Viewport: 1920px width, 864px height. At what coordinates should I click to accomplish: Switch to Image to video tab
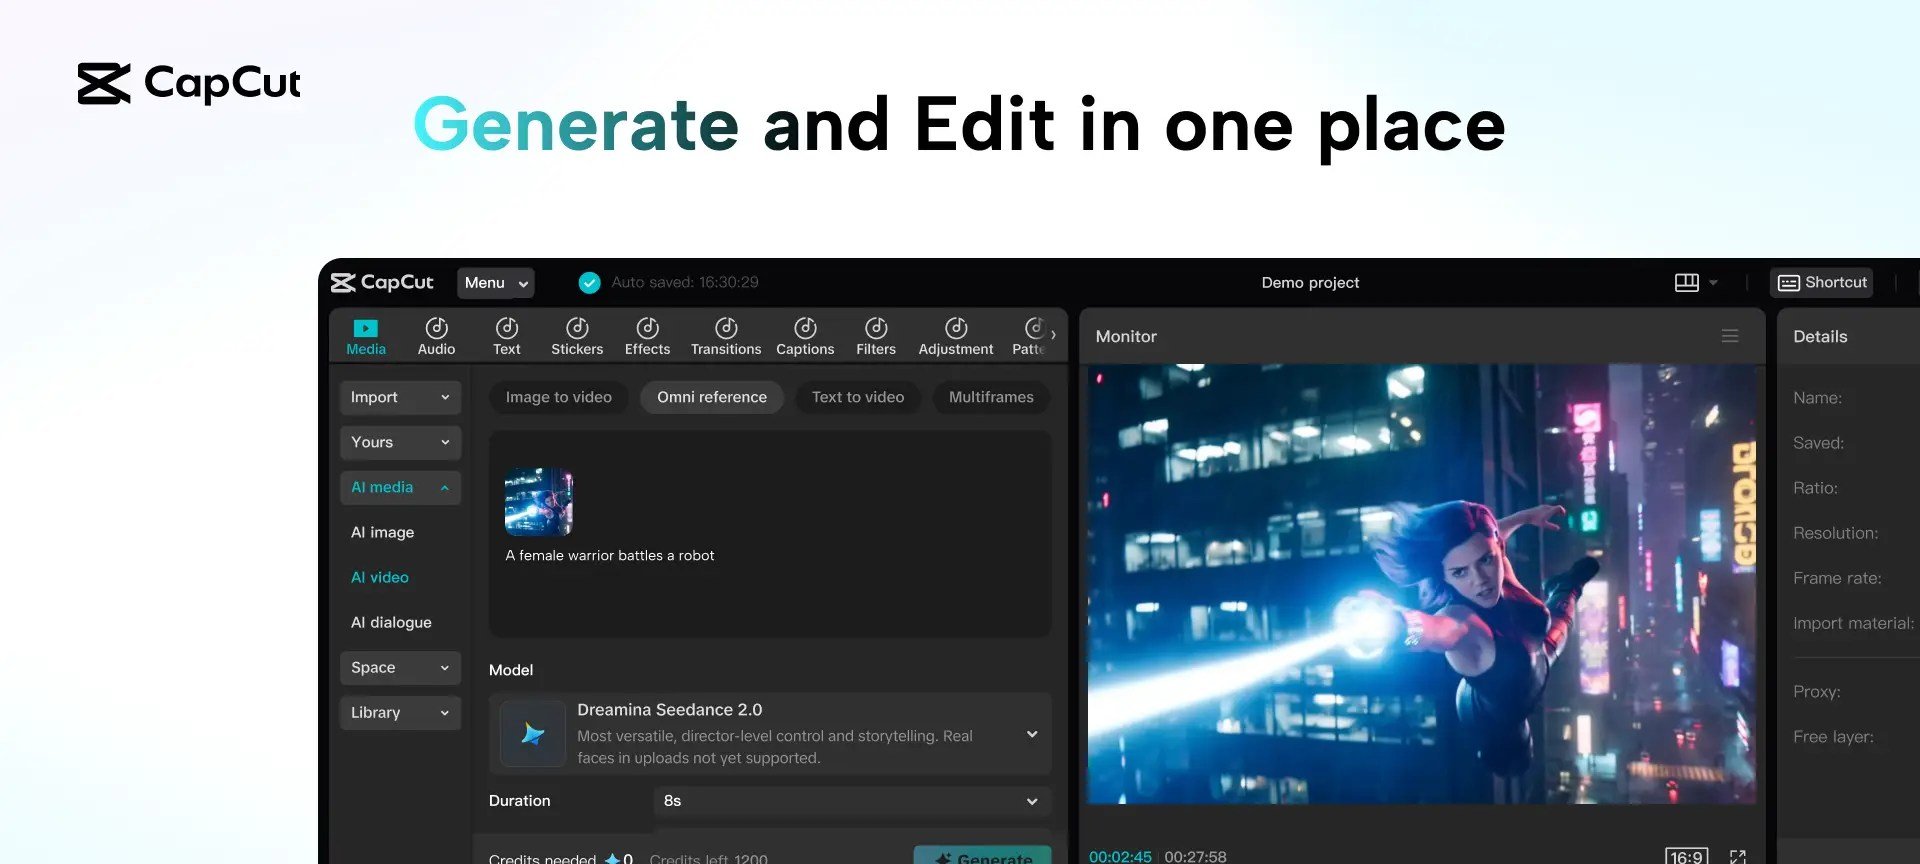[x=558, y=397]
